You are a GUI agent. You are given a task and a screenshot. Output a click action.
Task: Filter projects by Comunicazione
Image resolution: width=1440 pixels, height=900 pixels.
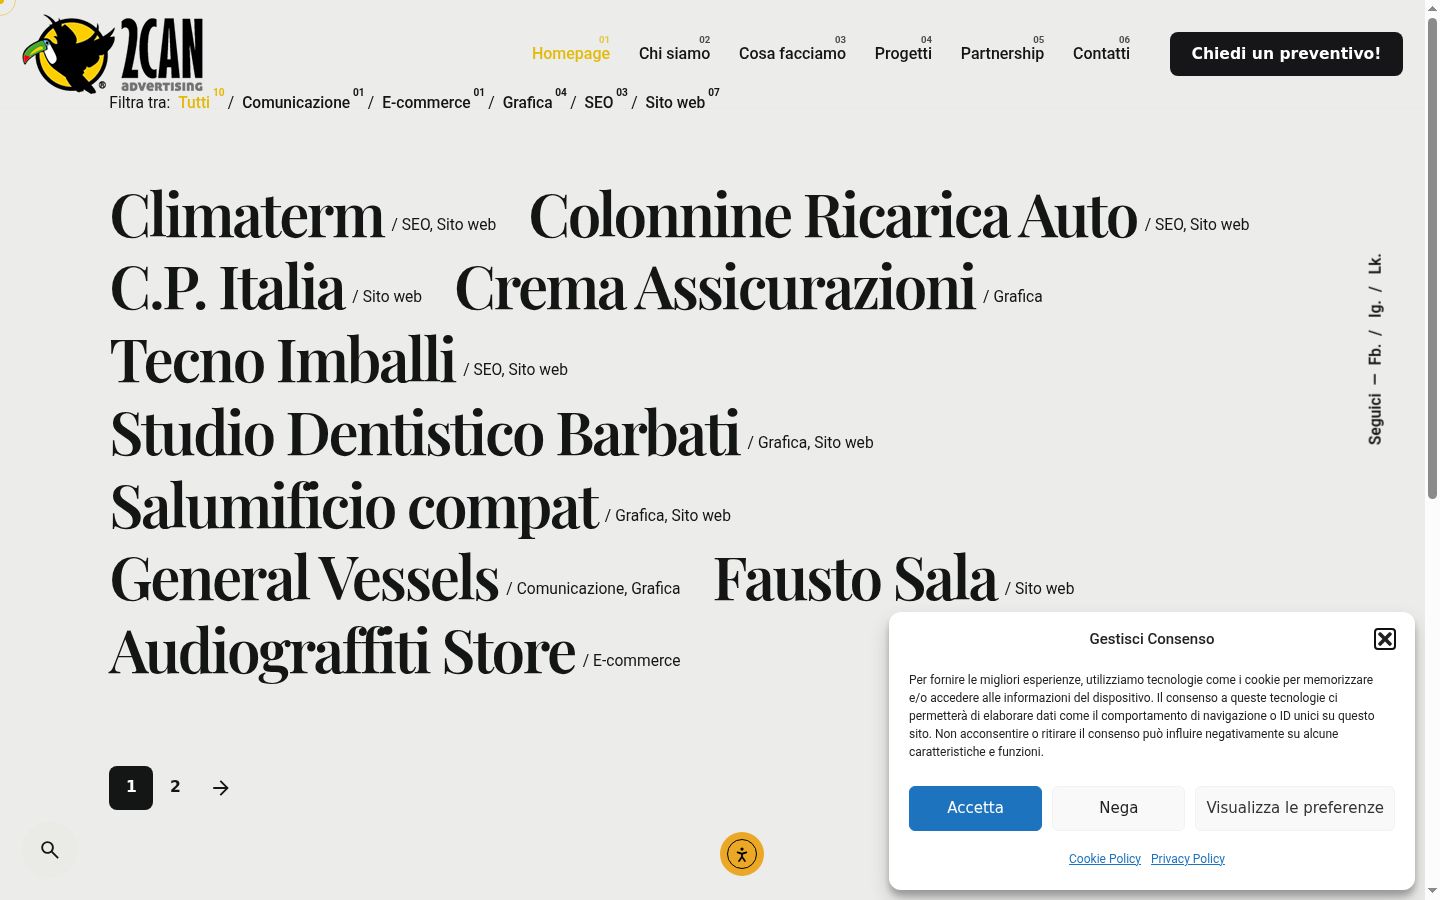pos(296,102)
